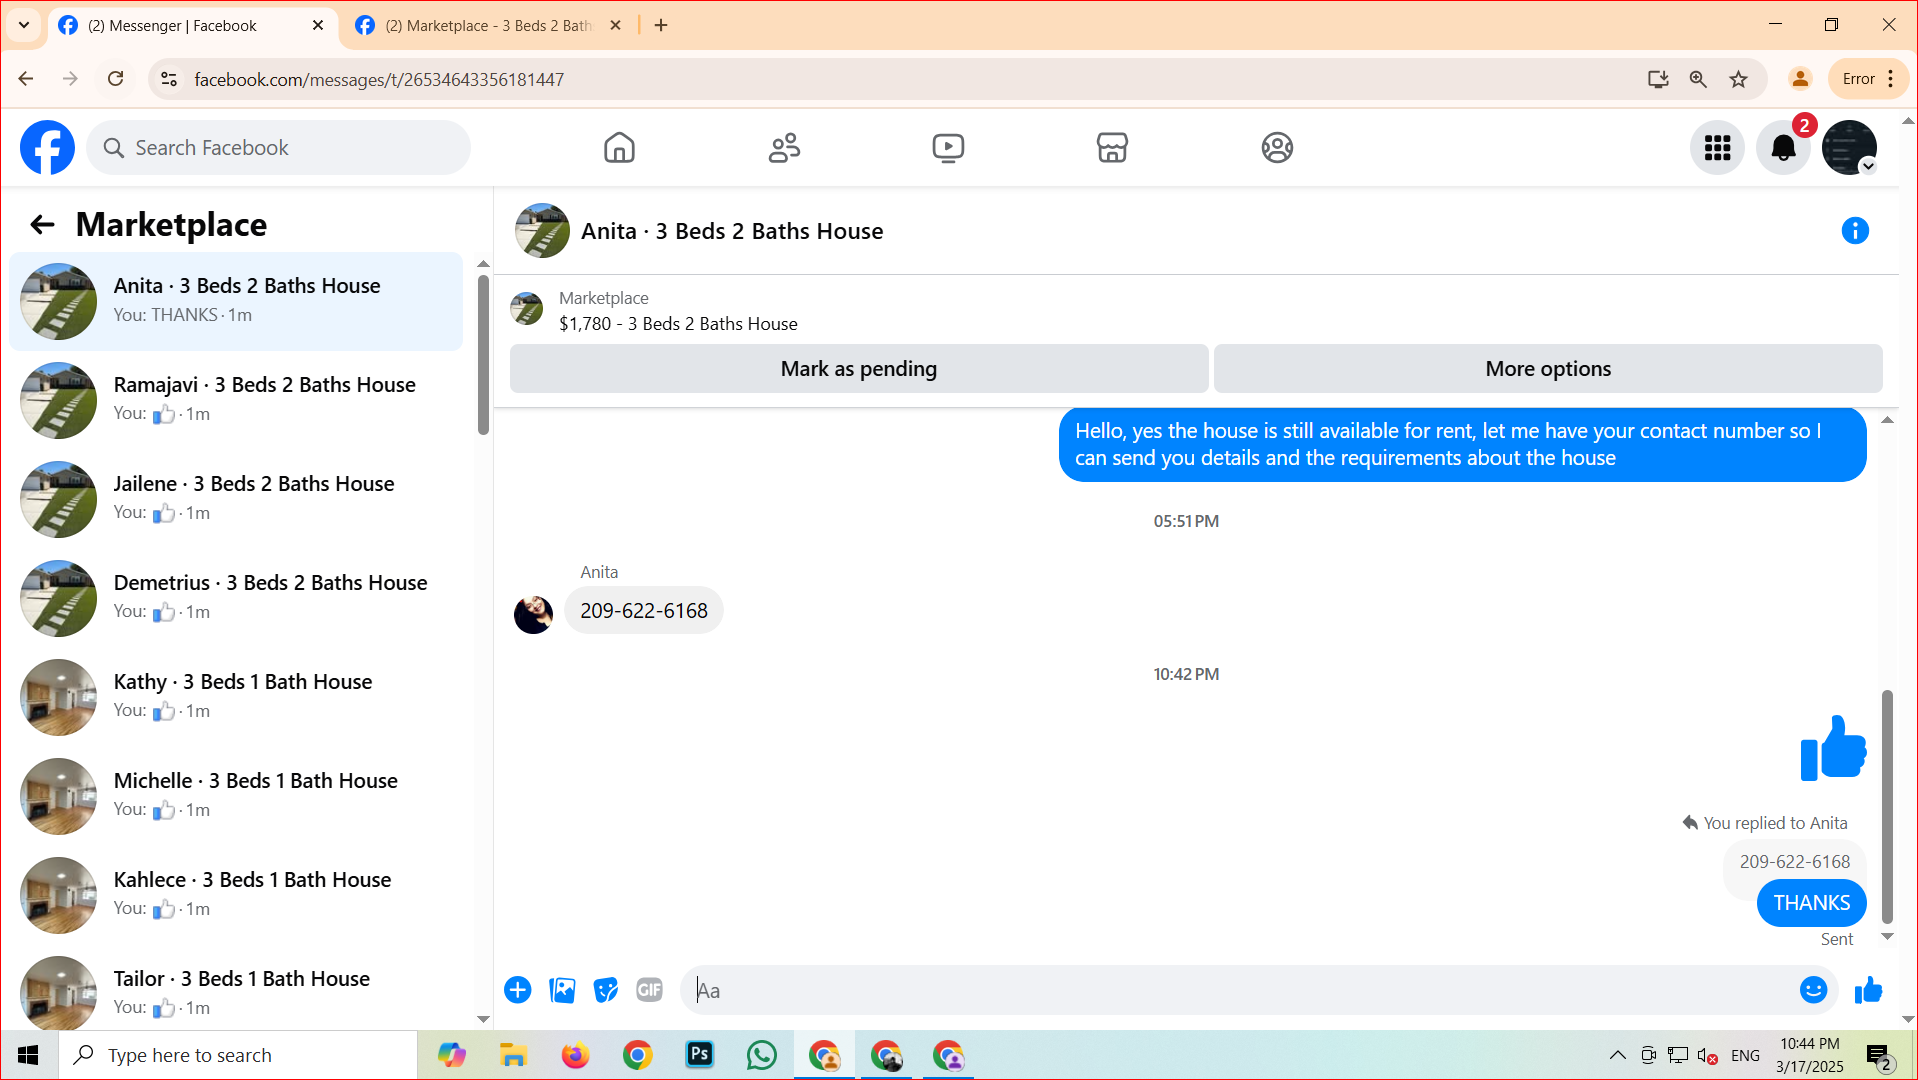Click the conversation list scrollbar
The width and height of the screenshot is (1918, 1080).
pos(483,355)
